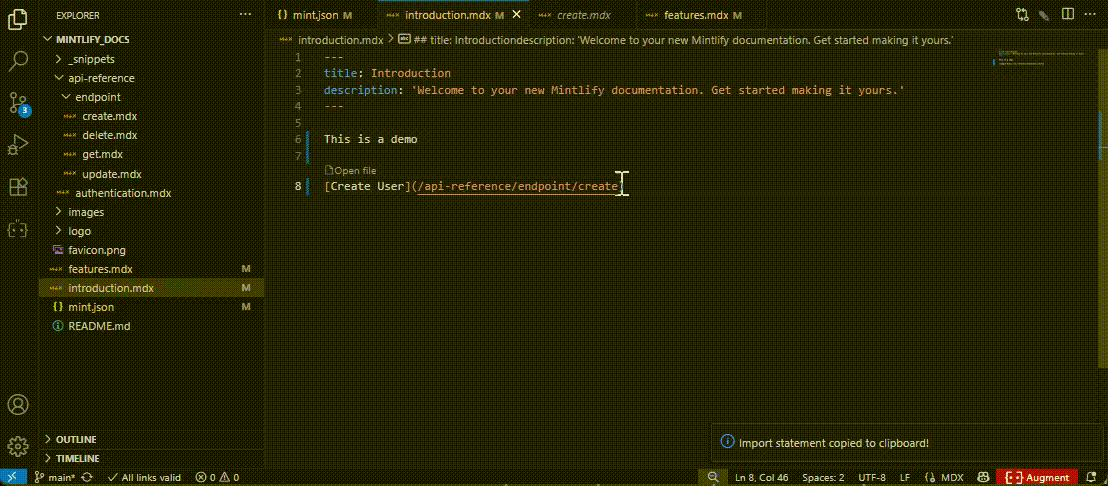
Task: Open the Explorer view in activity bar
Action: pyautogui.click(x=18, y=19)
